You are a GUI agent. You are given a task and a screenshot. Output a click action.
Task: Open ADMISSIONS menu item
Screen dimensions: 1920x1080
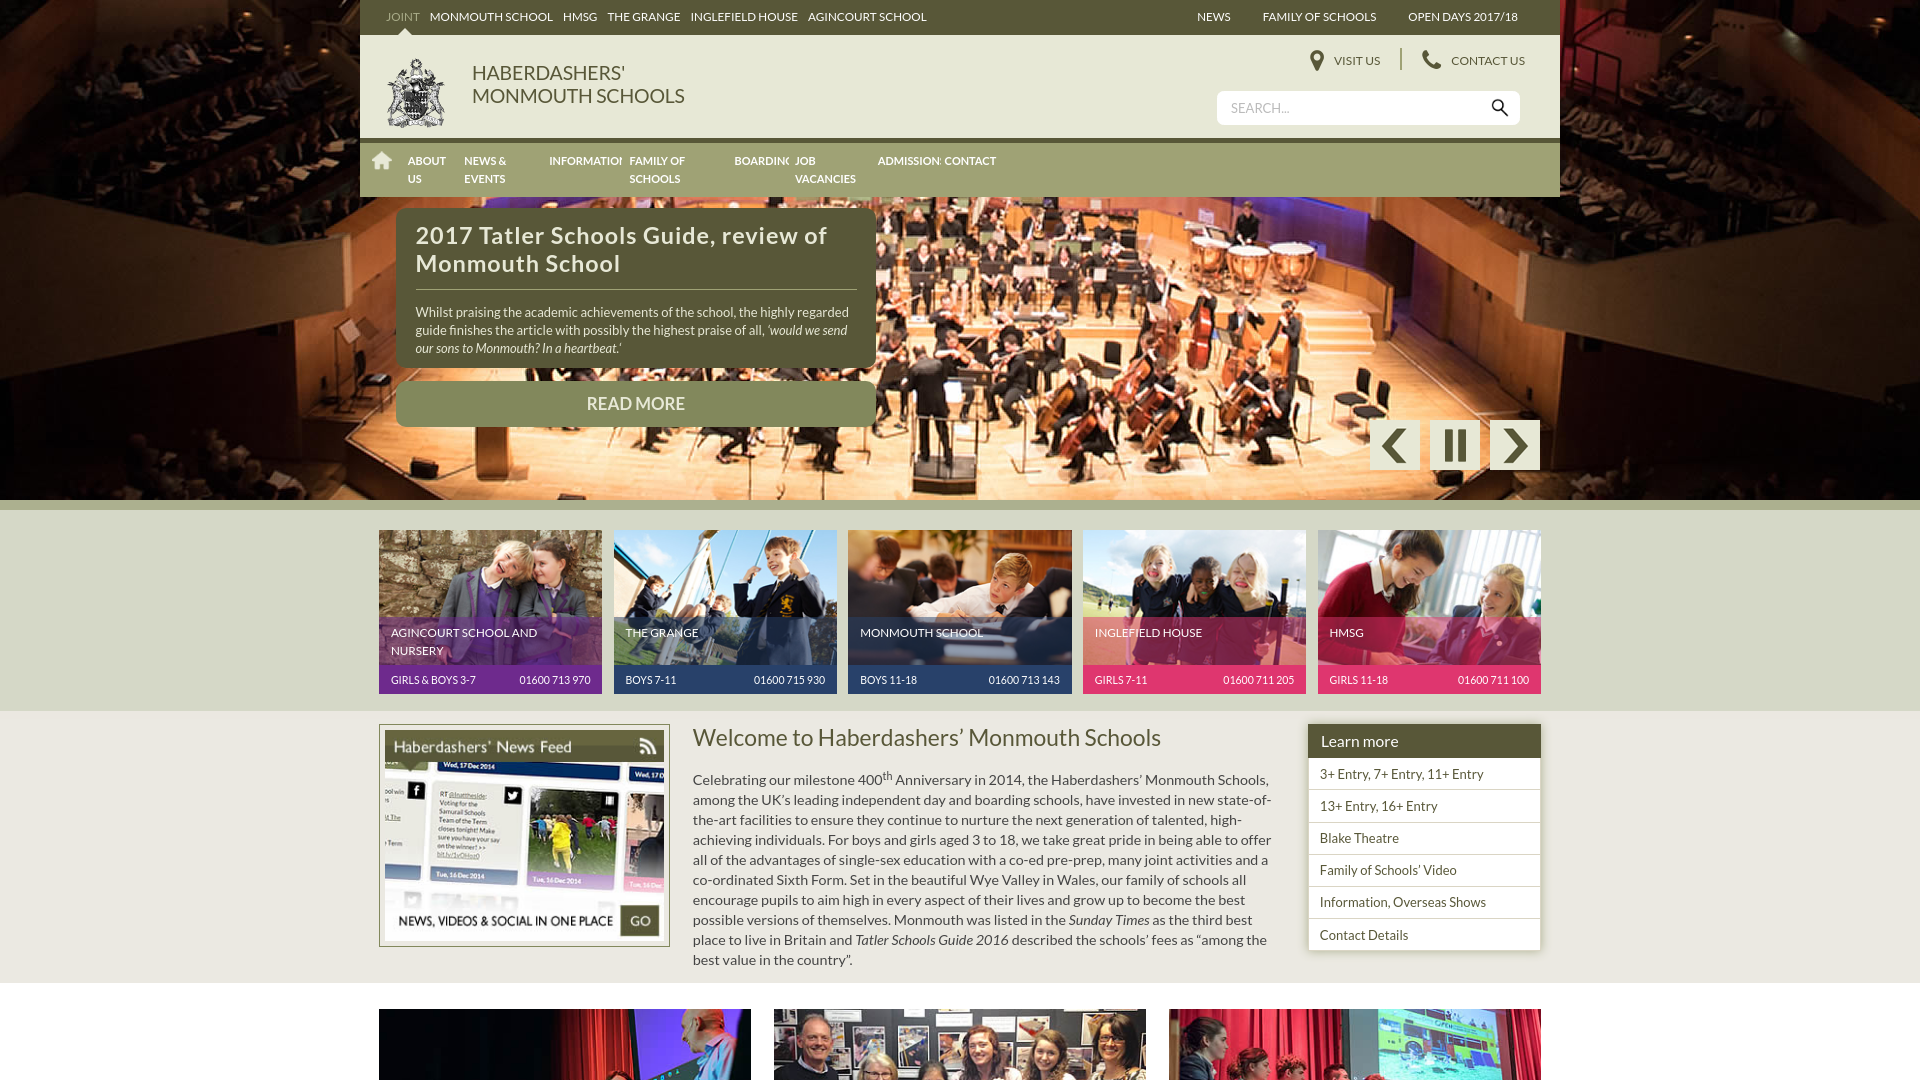(x=909, y=161)
